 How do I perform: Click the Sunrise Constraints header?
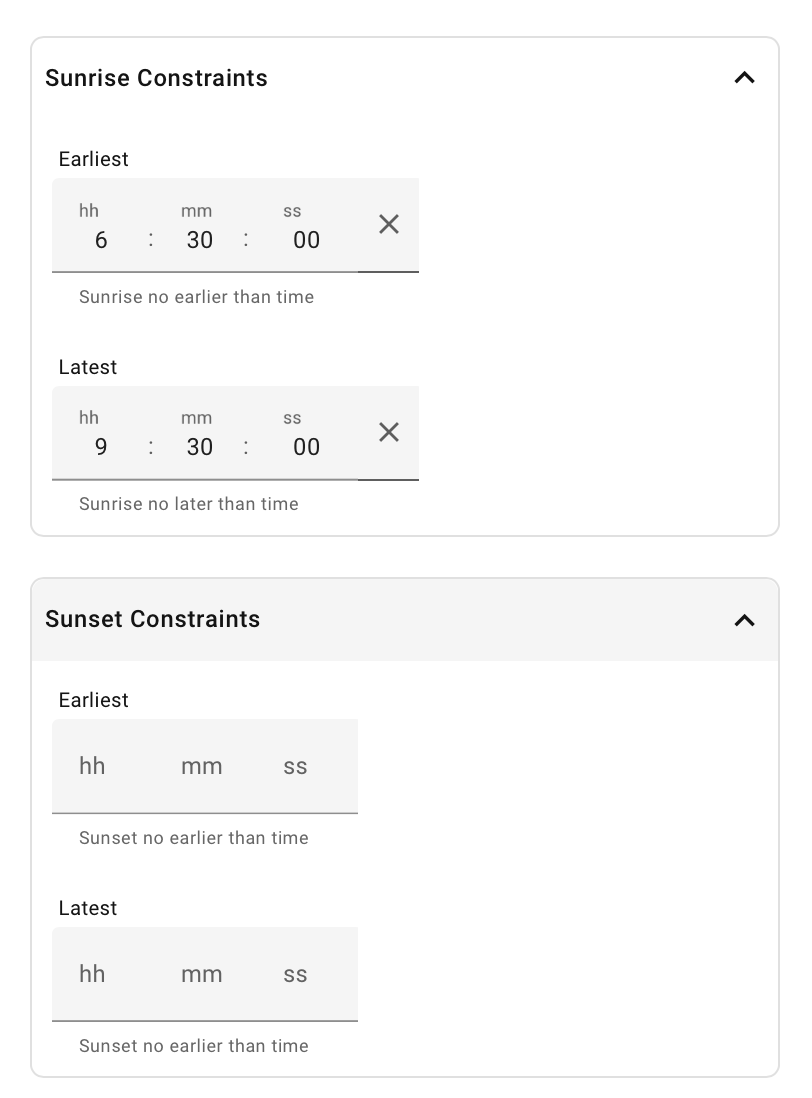coord(156,77)
